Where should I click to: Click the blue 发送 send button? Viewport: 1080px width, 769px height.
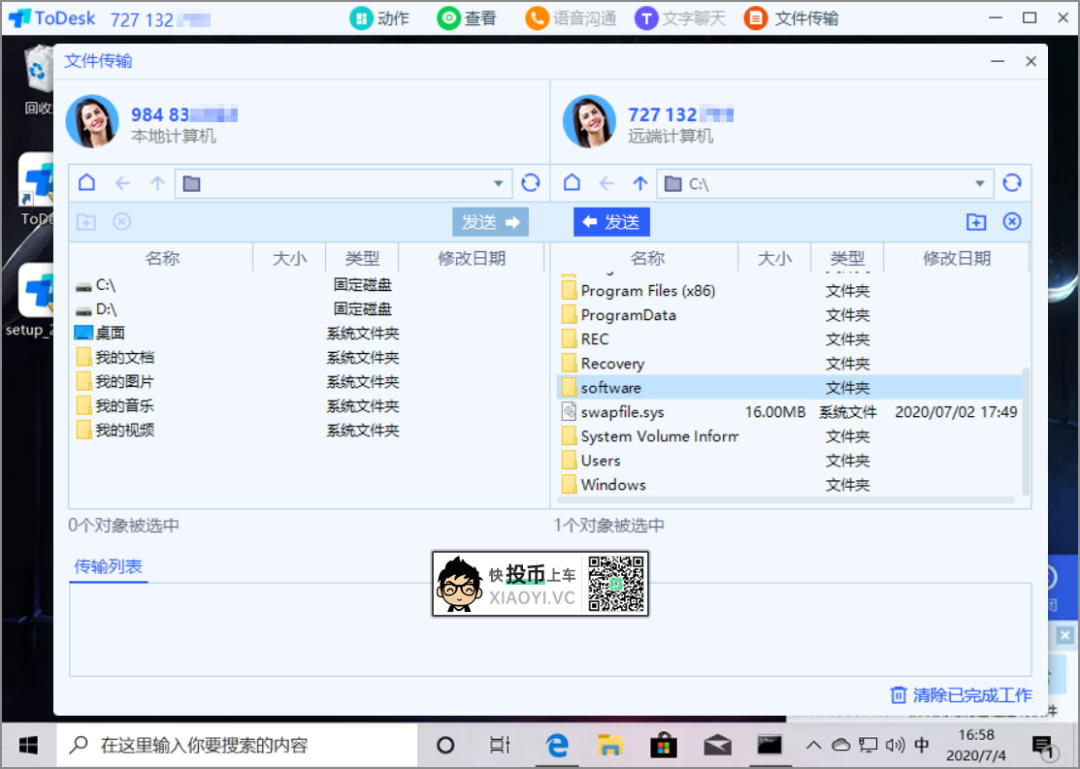click(x=611, y=222)
